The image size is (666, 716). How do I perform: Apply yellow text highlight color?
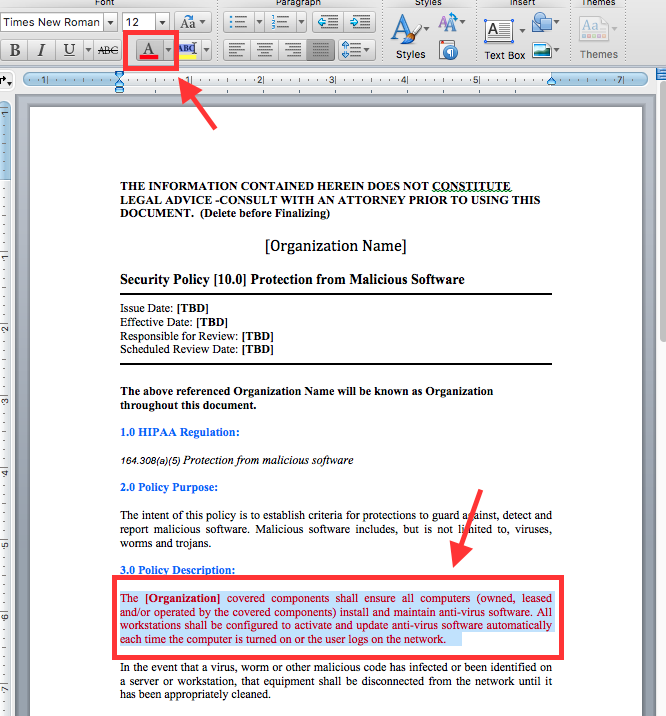click(188, 50)
